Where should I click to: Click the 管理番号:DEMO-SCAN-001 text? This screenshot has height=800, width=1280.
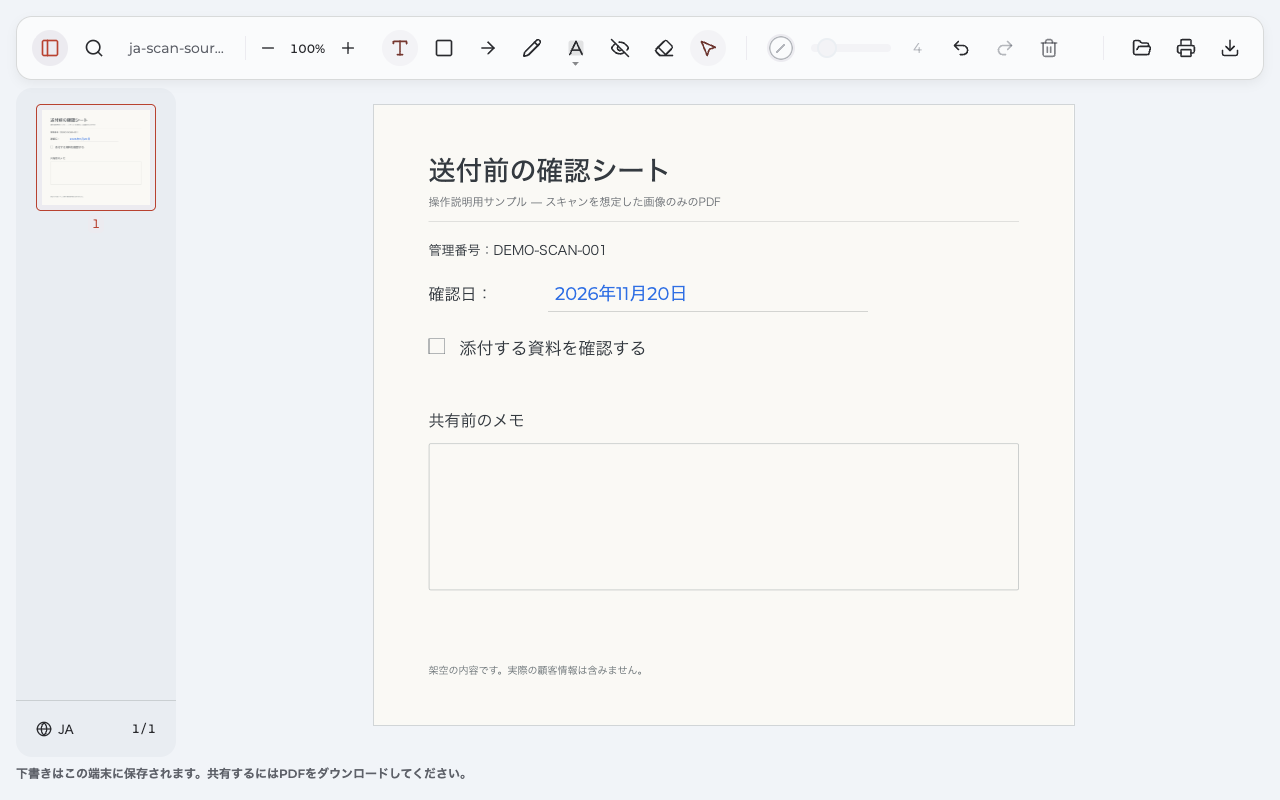[517, 250]
